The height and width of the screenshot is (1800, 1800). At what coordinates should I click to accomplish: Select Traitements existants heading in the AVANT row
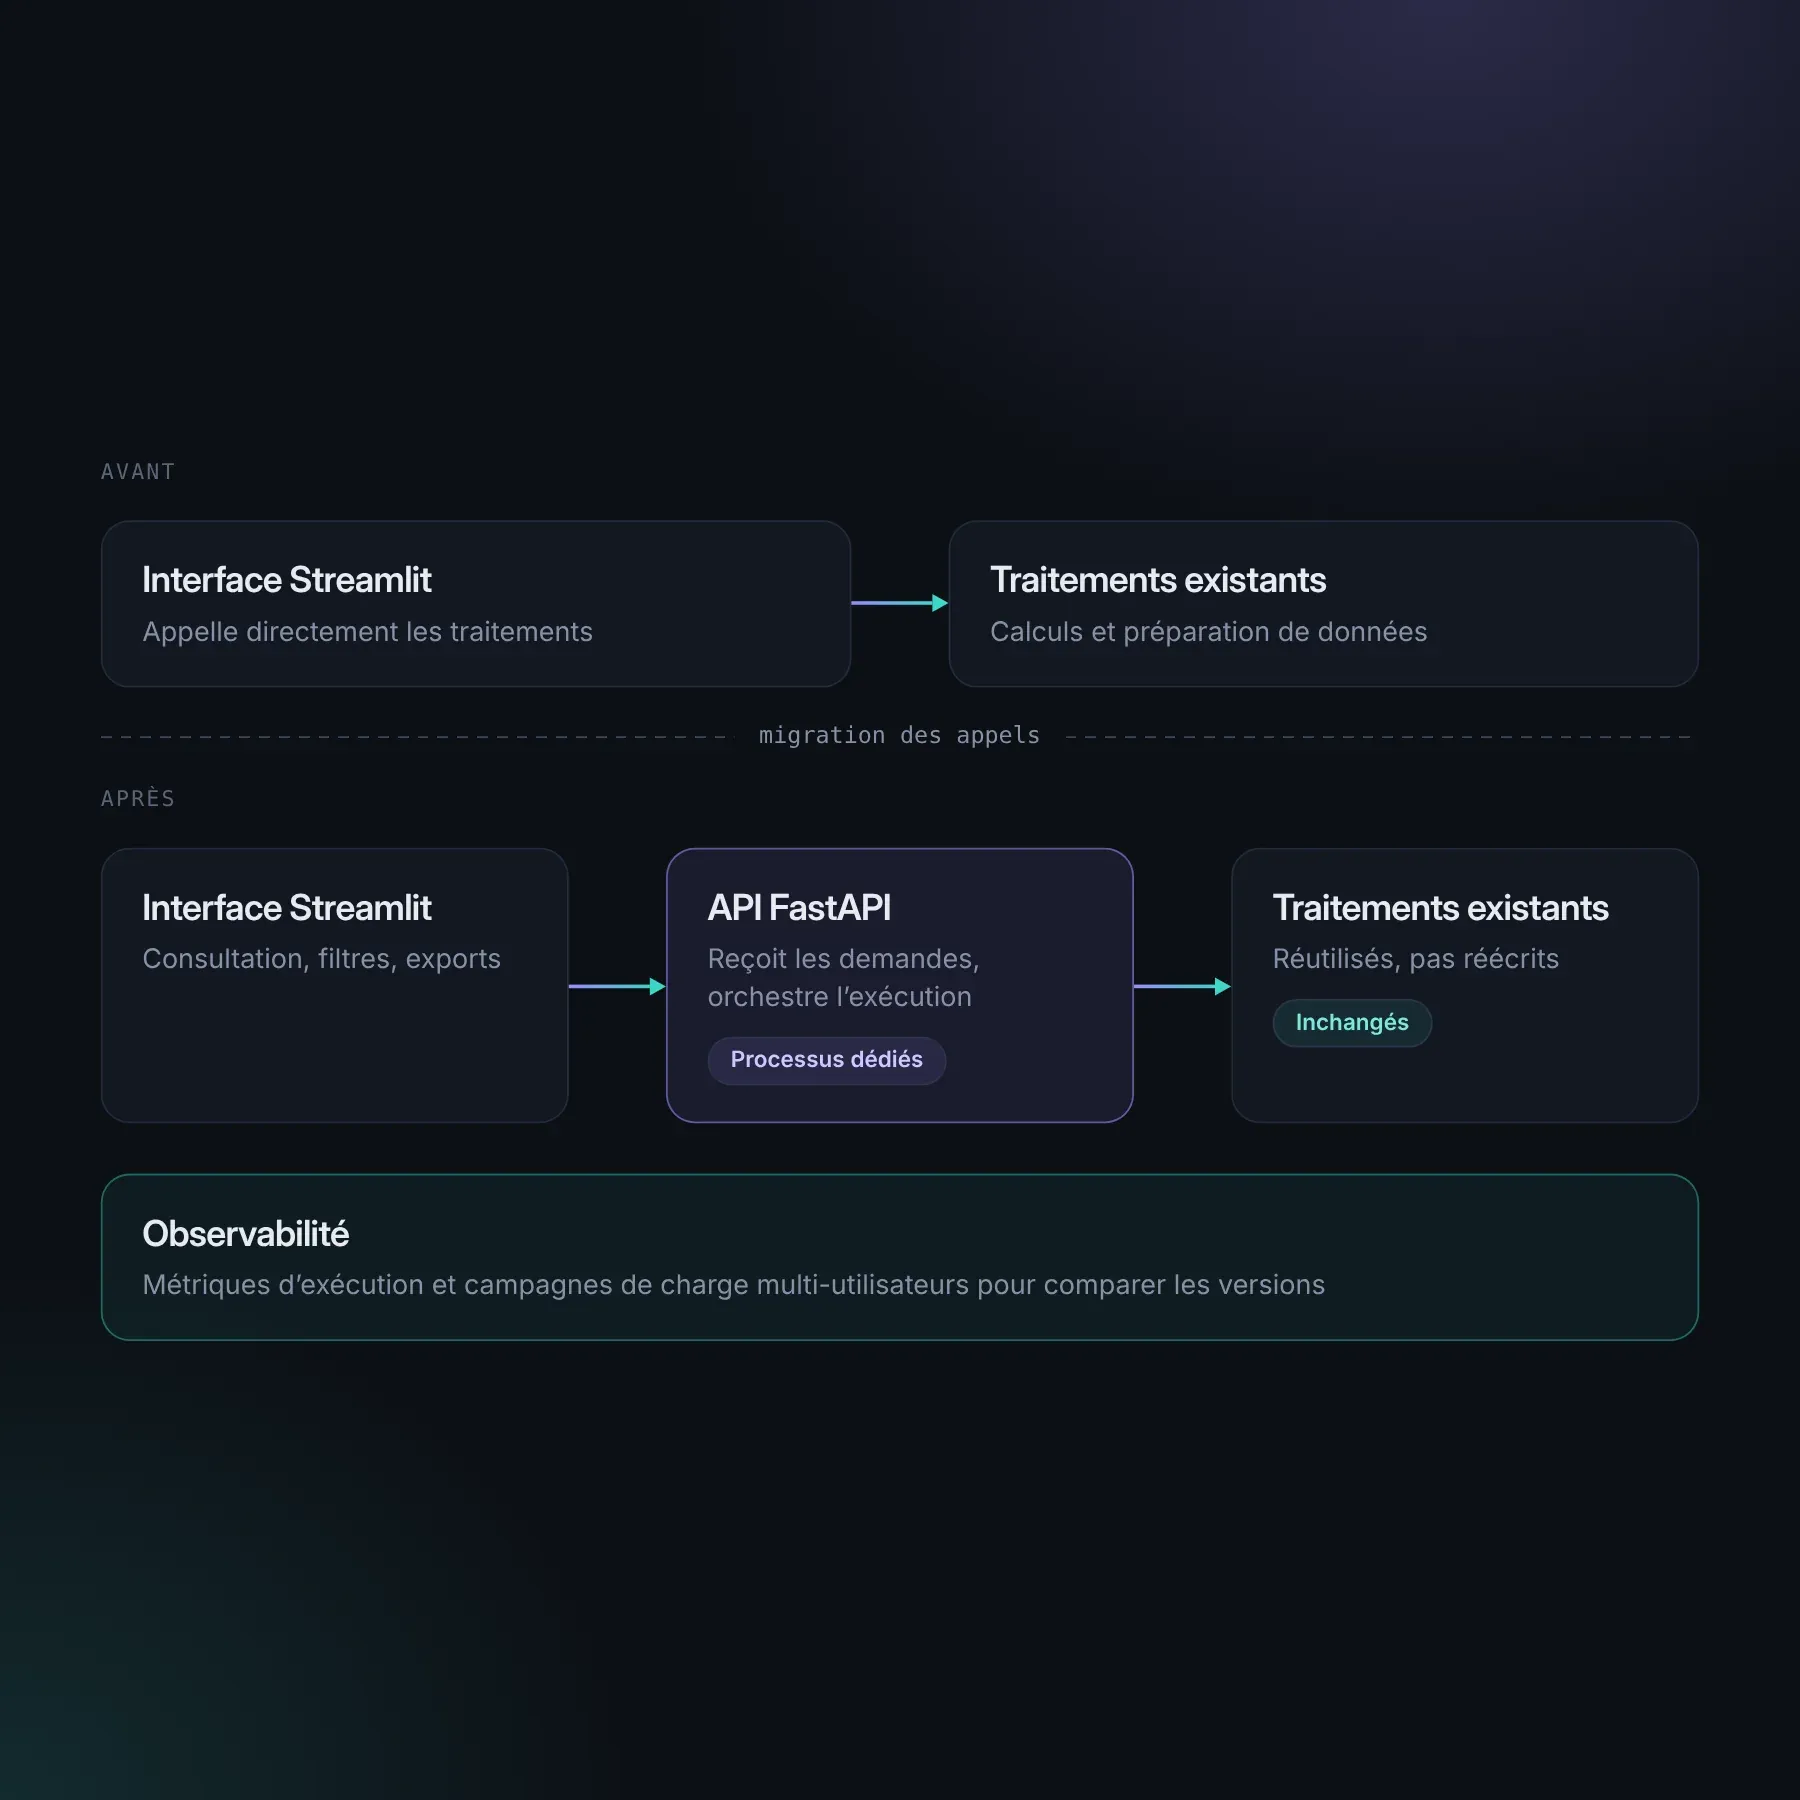(1158, 580)
